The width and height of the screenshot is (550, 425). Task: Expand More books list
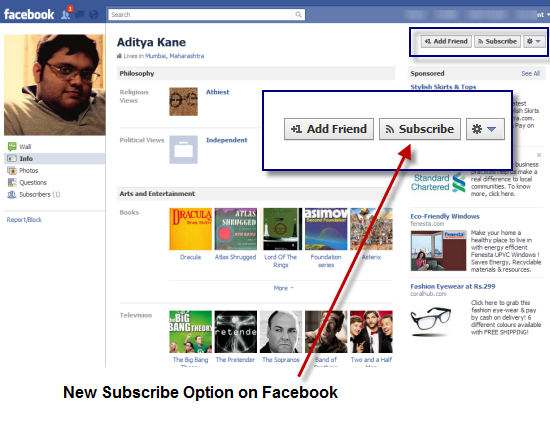283,288
